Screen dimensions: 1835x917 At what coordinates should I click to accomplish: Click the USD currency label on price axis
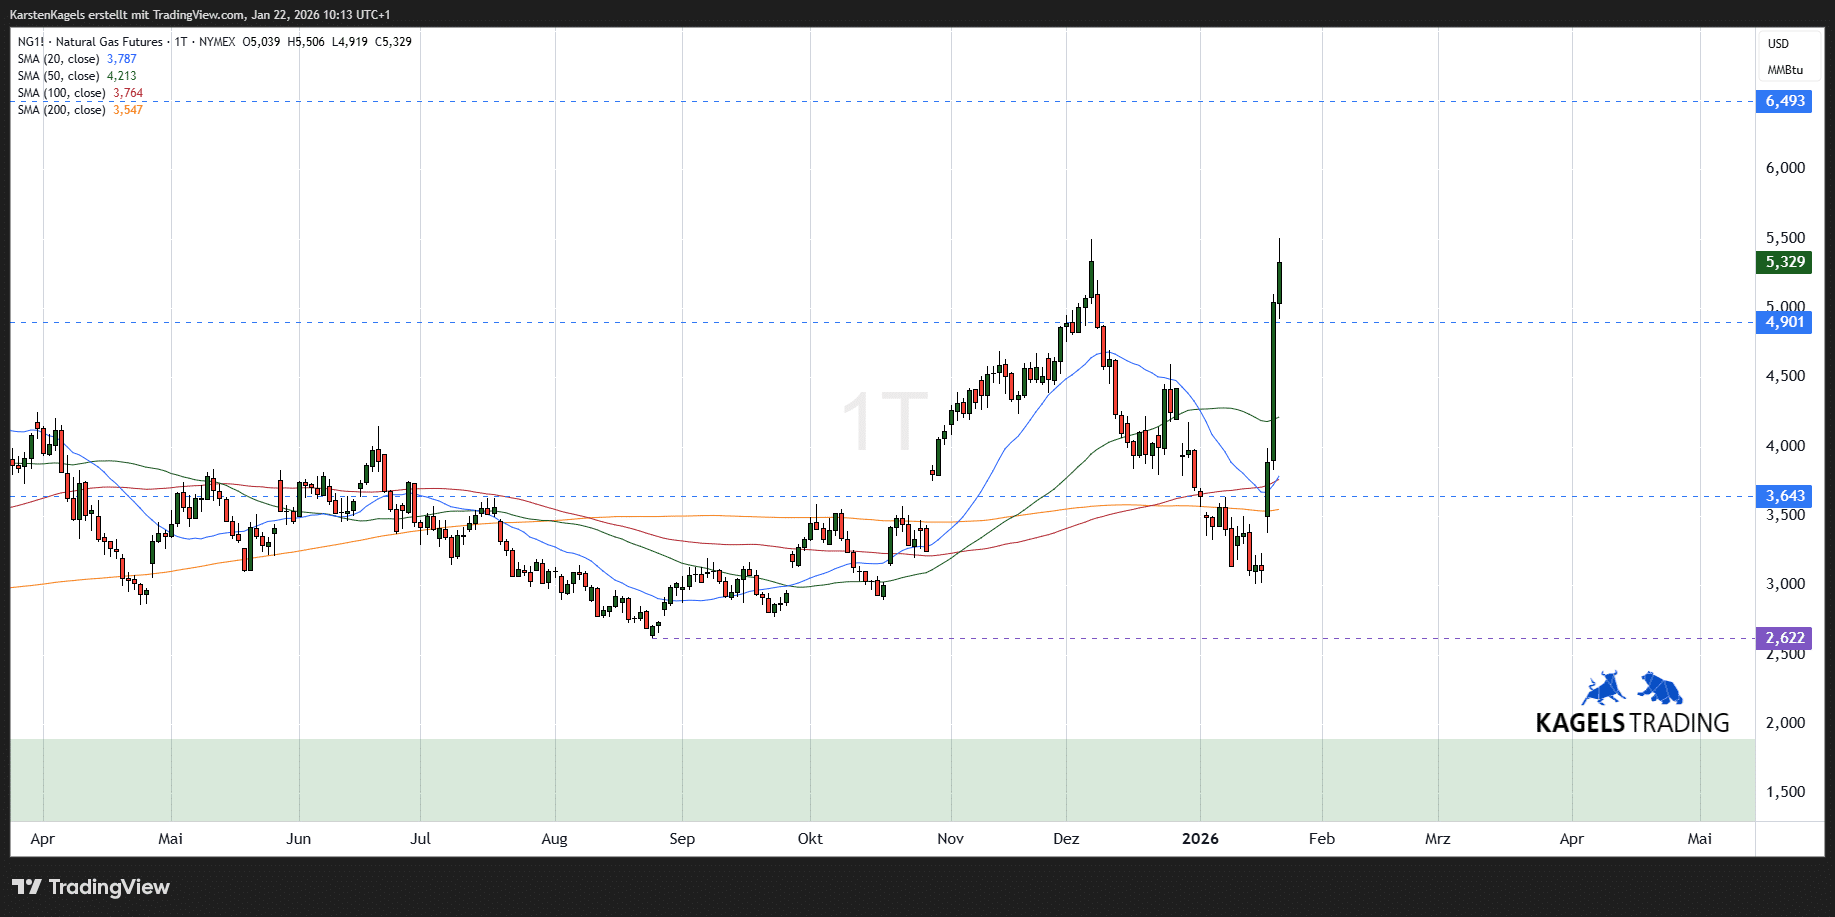(1778, 44)
